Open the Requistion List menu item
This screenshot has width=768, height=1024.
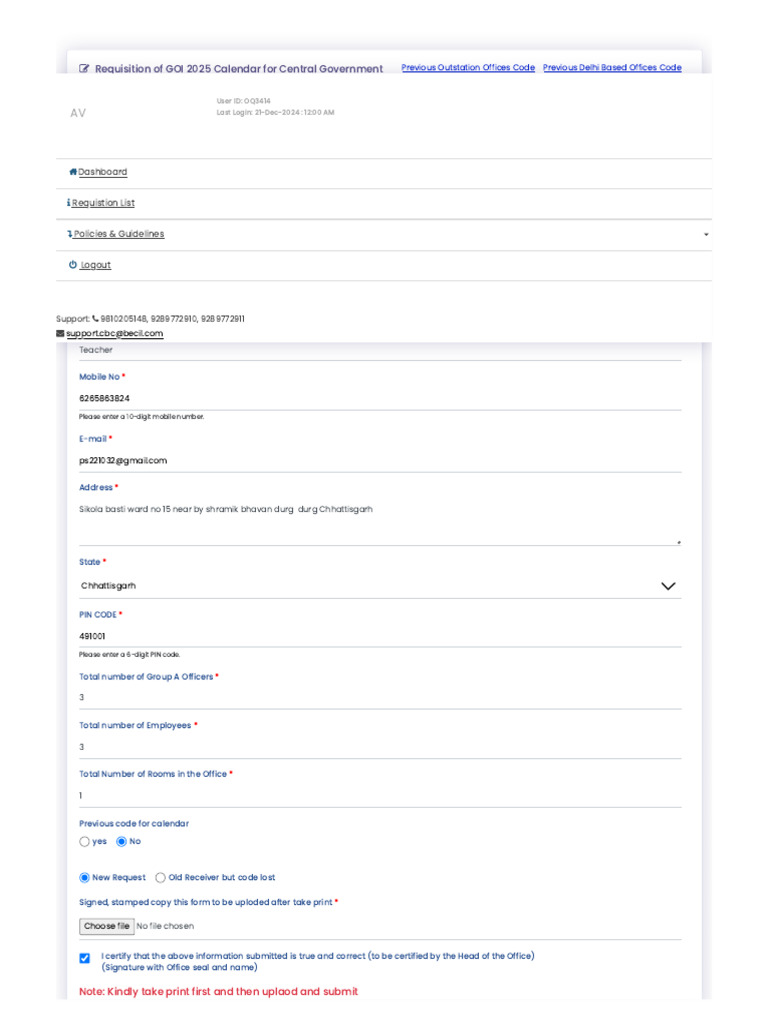[x=103, y=203]
